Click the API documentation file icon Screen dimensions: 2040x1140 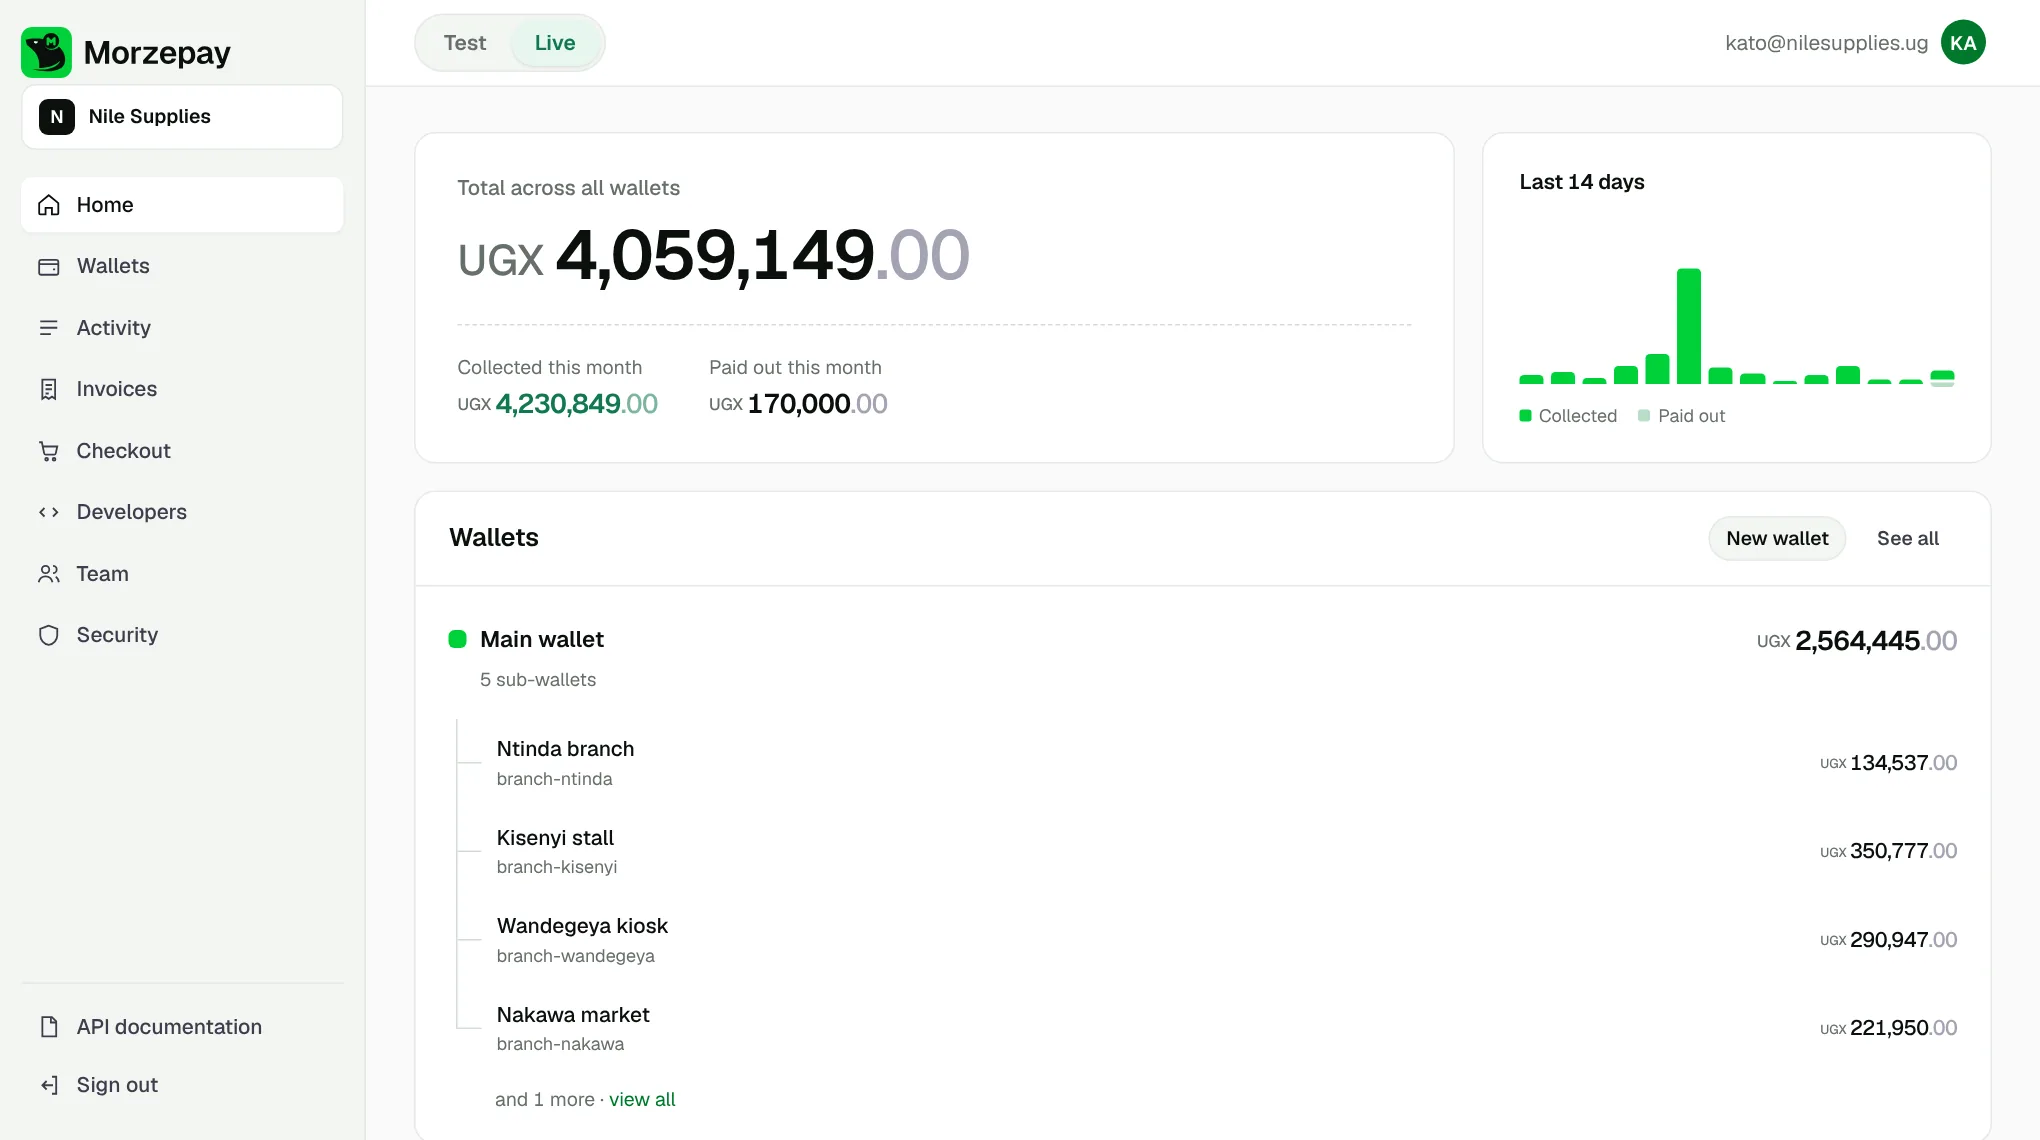tap(49, 1027)
